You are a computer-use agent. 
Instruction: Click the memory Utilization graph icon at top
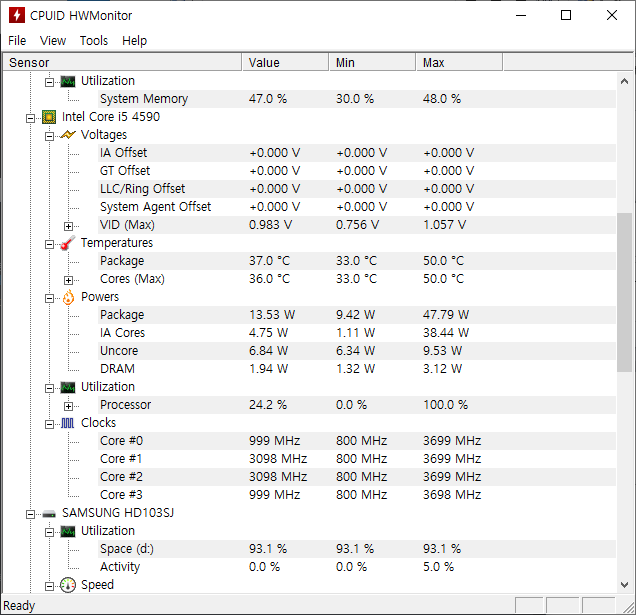coord(68,82)
